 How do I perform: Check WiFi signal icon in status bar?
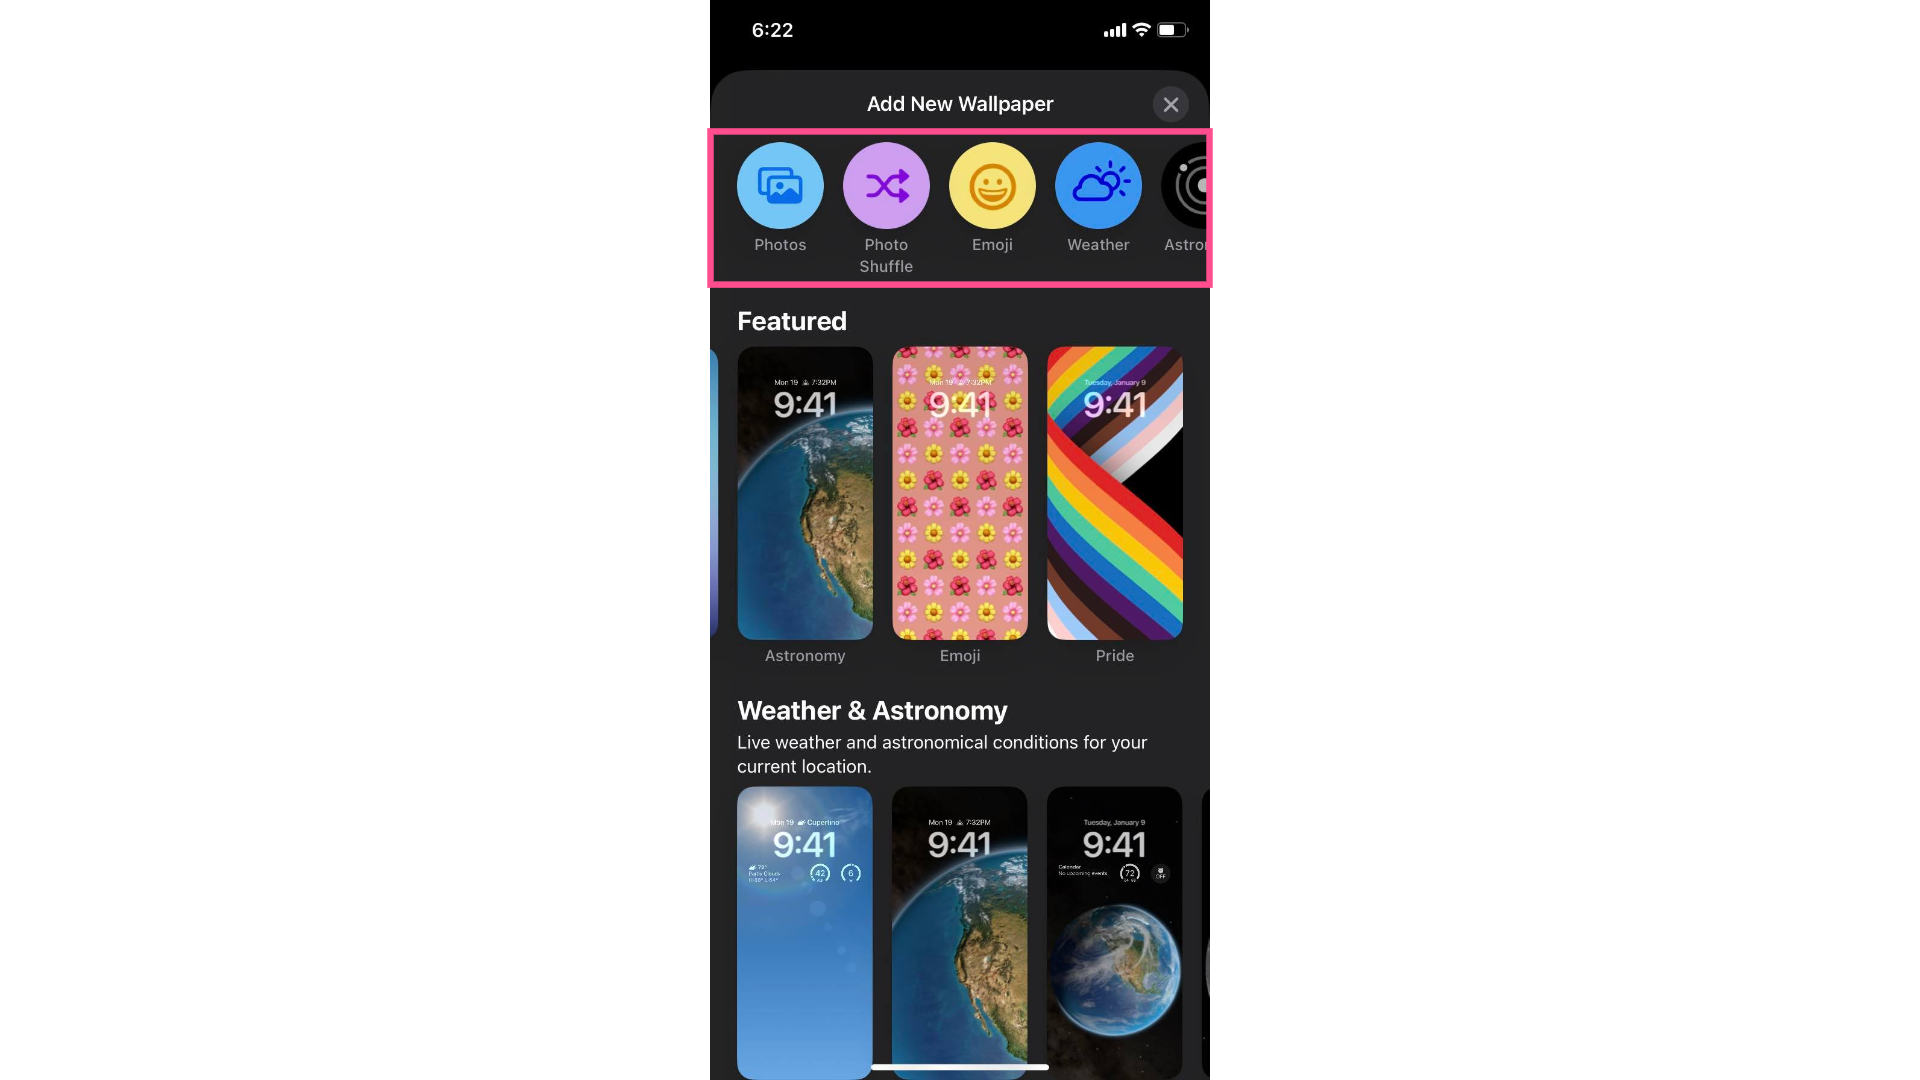point(1141,30)
